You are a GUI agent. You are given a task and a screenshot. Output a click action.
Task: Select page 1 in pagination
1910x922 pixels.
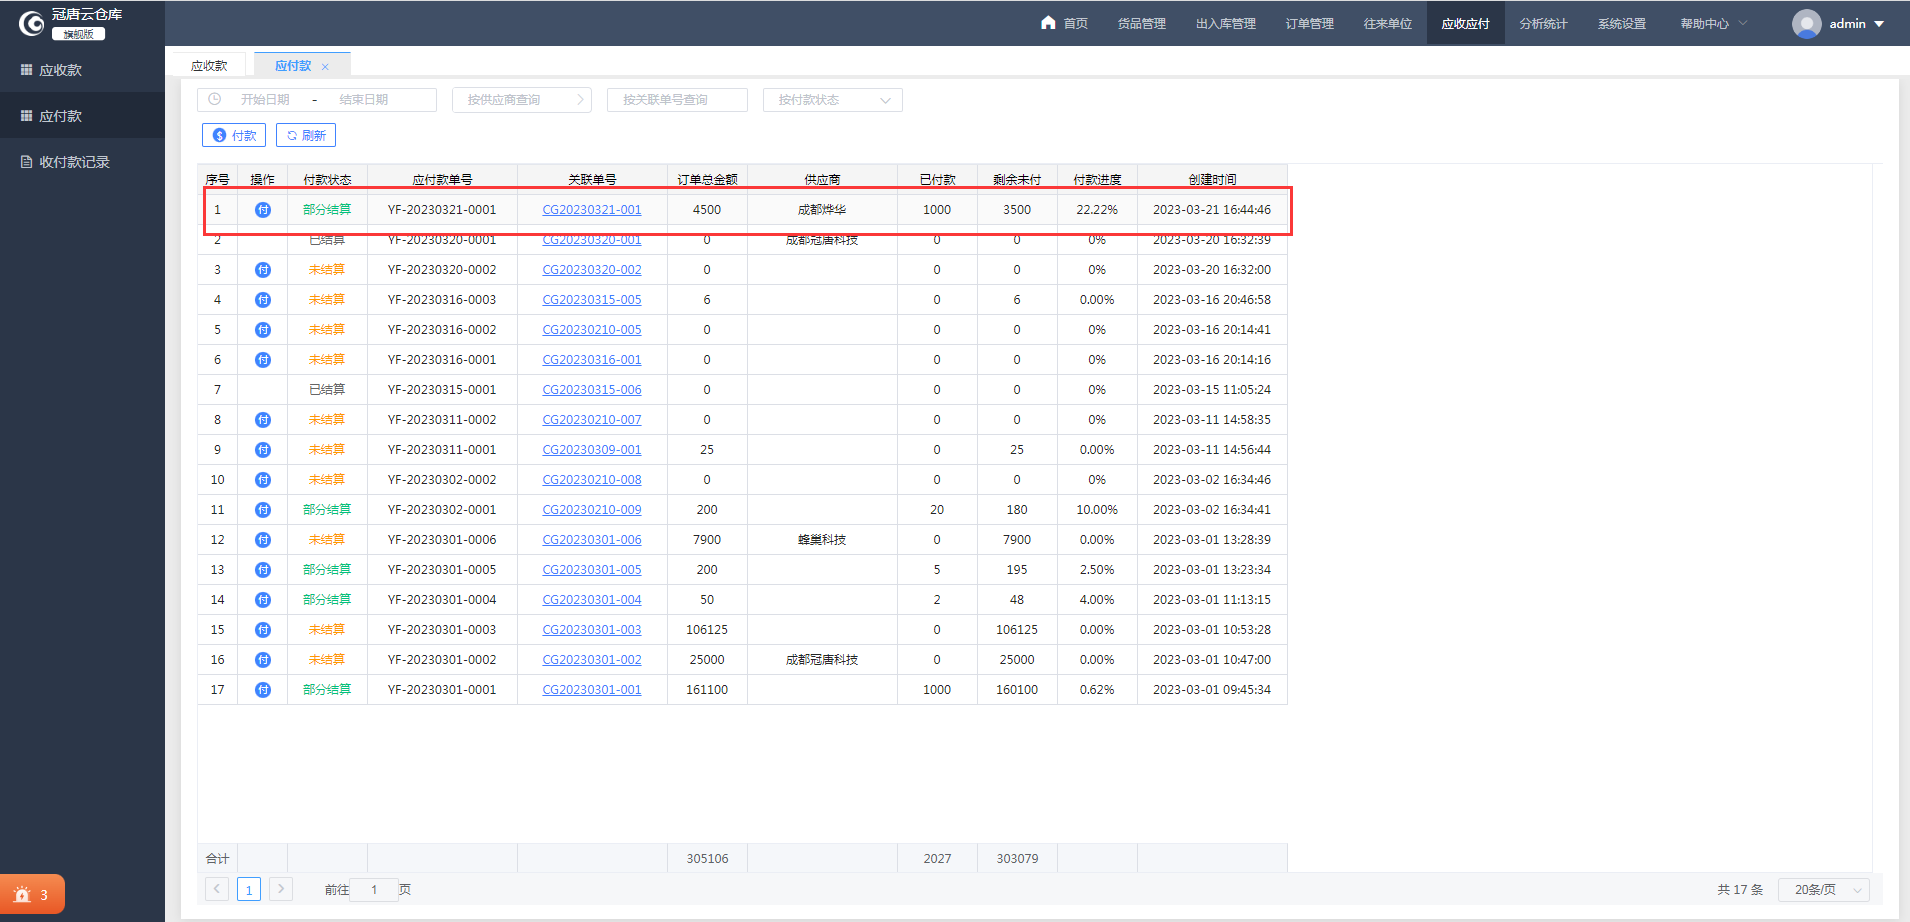249,889
